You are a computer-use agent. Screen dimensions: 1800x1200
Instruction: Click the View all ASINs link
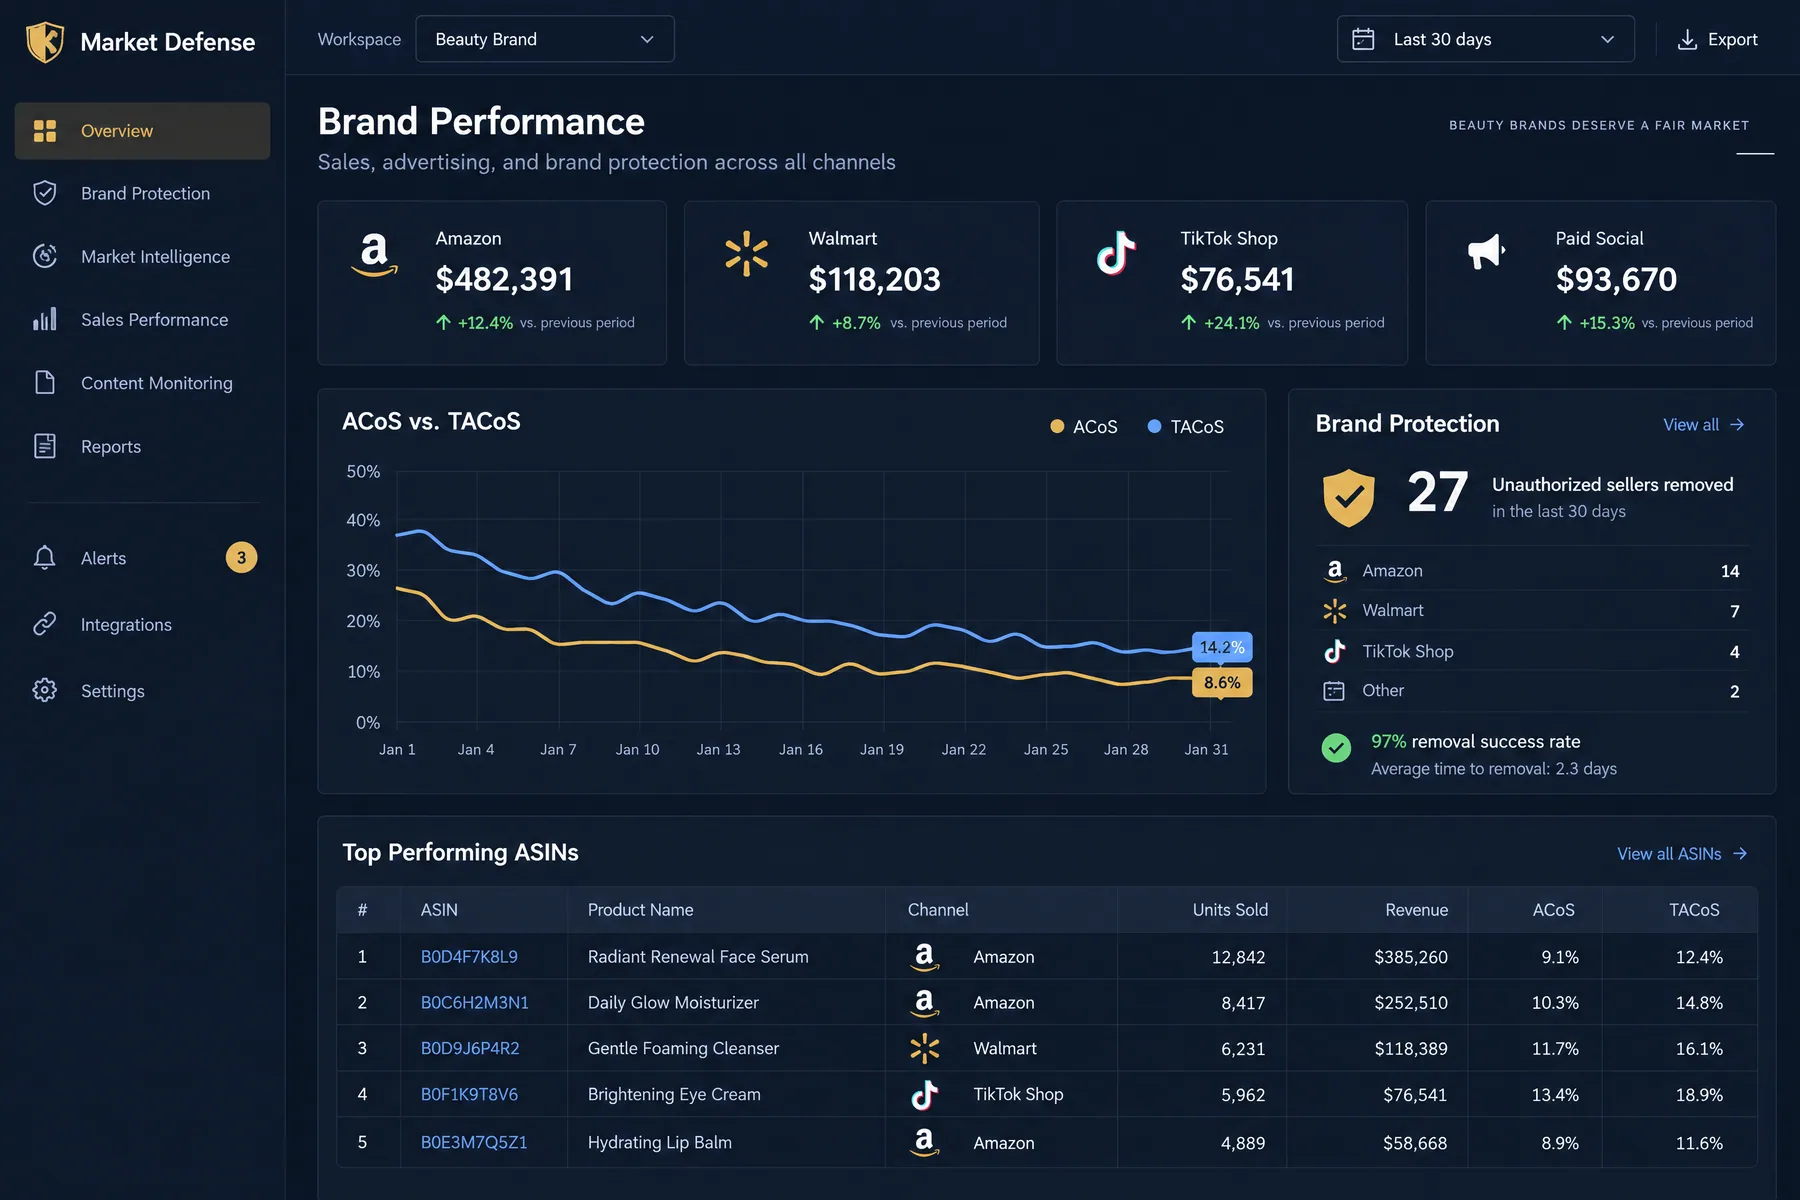pos(1683,853)
